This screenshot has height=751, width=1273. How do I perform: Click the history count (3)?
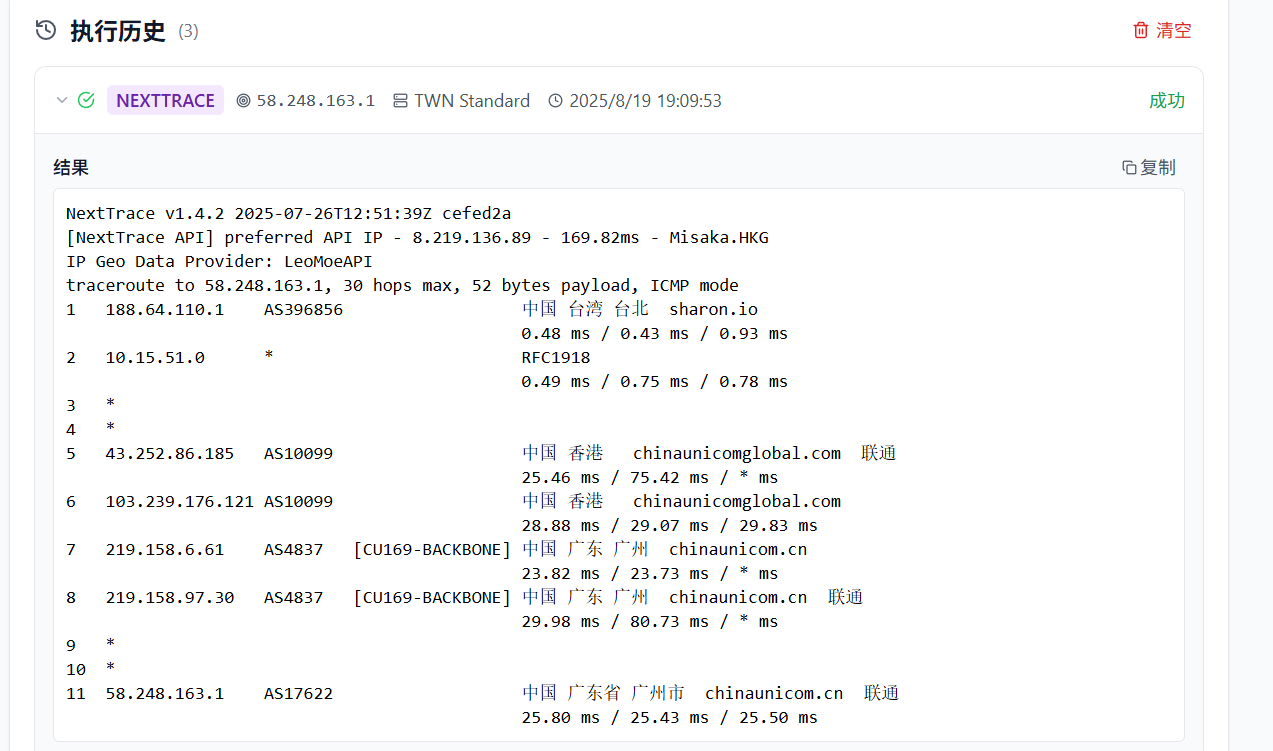point(188,32)
